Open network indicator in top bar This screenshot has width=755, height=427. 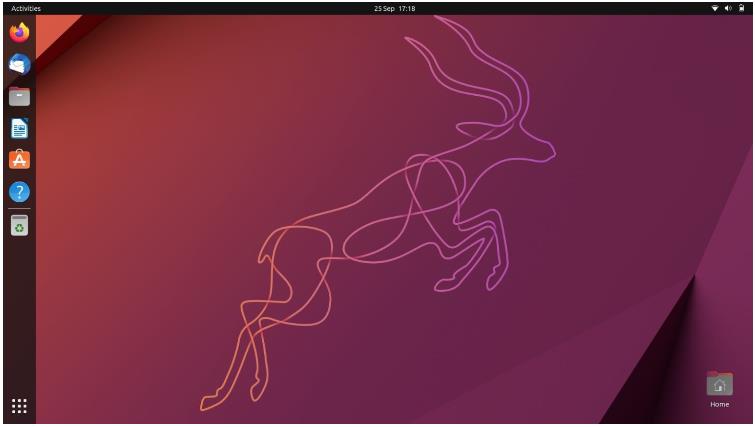715,8
